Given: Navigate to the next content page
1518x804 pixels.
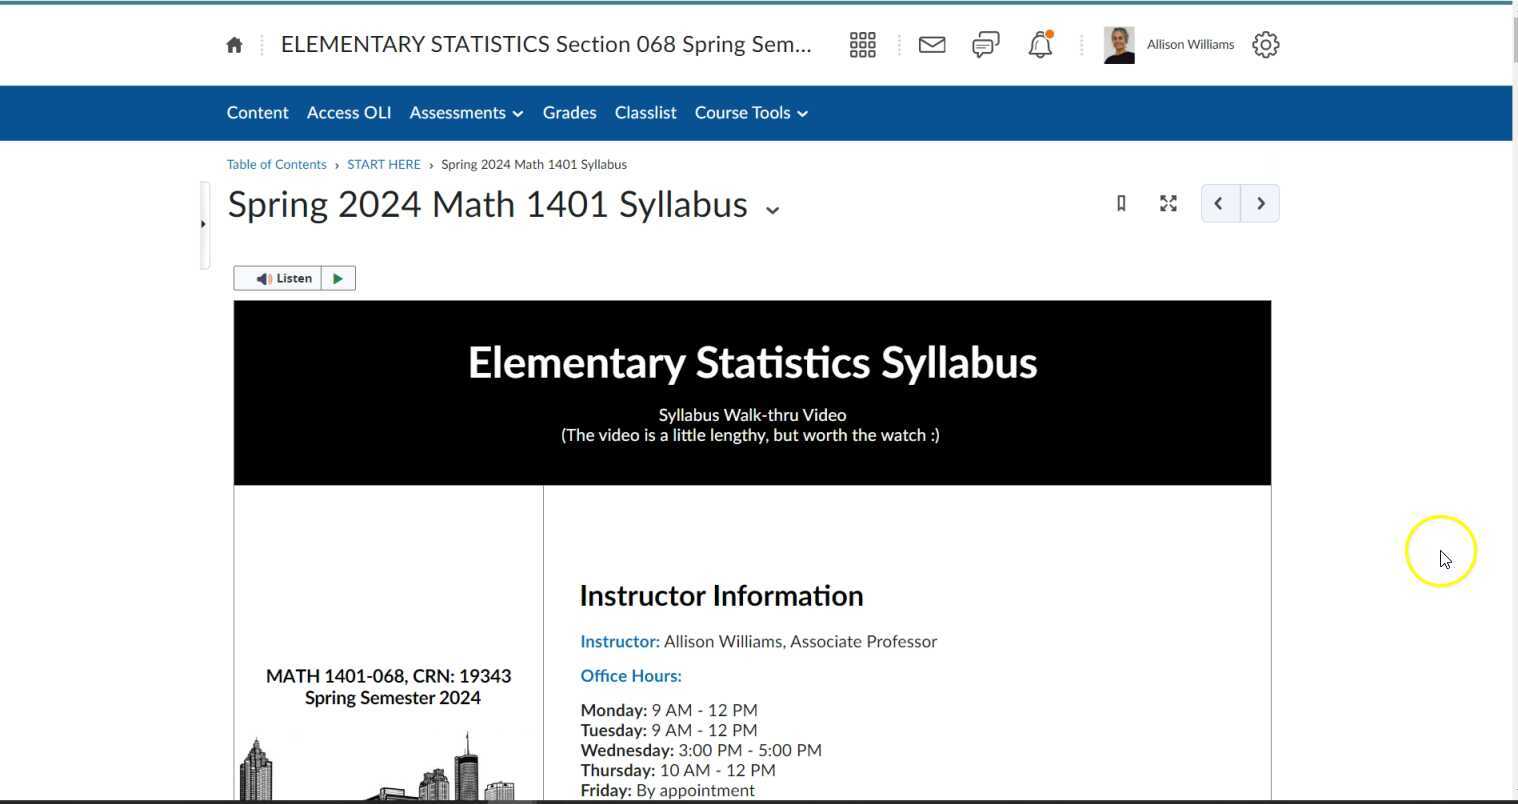Looking at the screenshot, I should coord(1260,203).
